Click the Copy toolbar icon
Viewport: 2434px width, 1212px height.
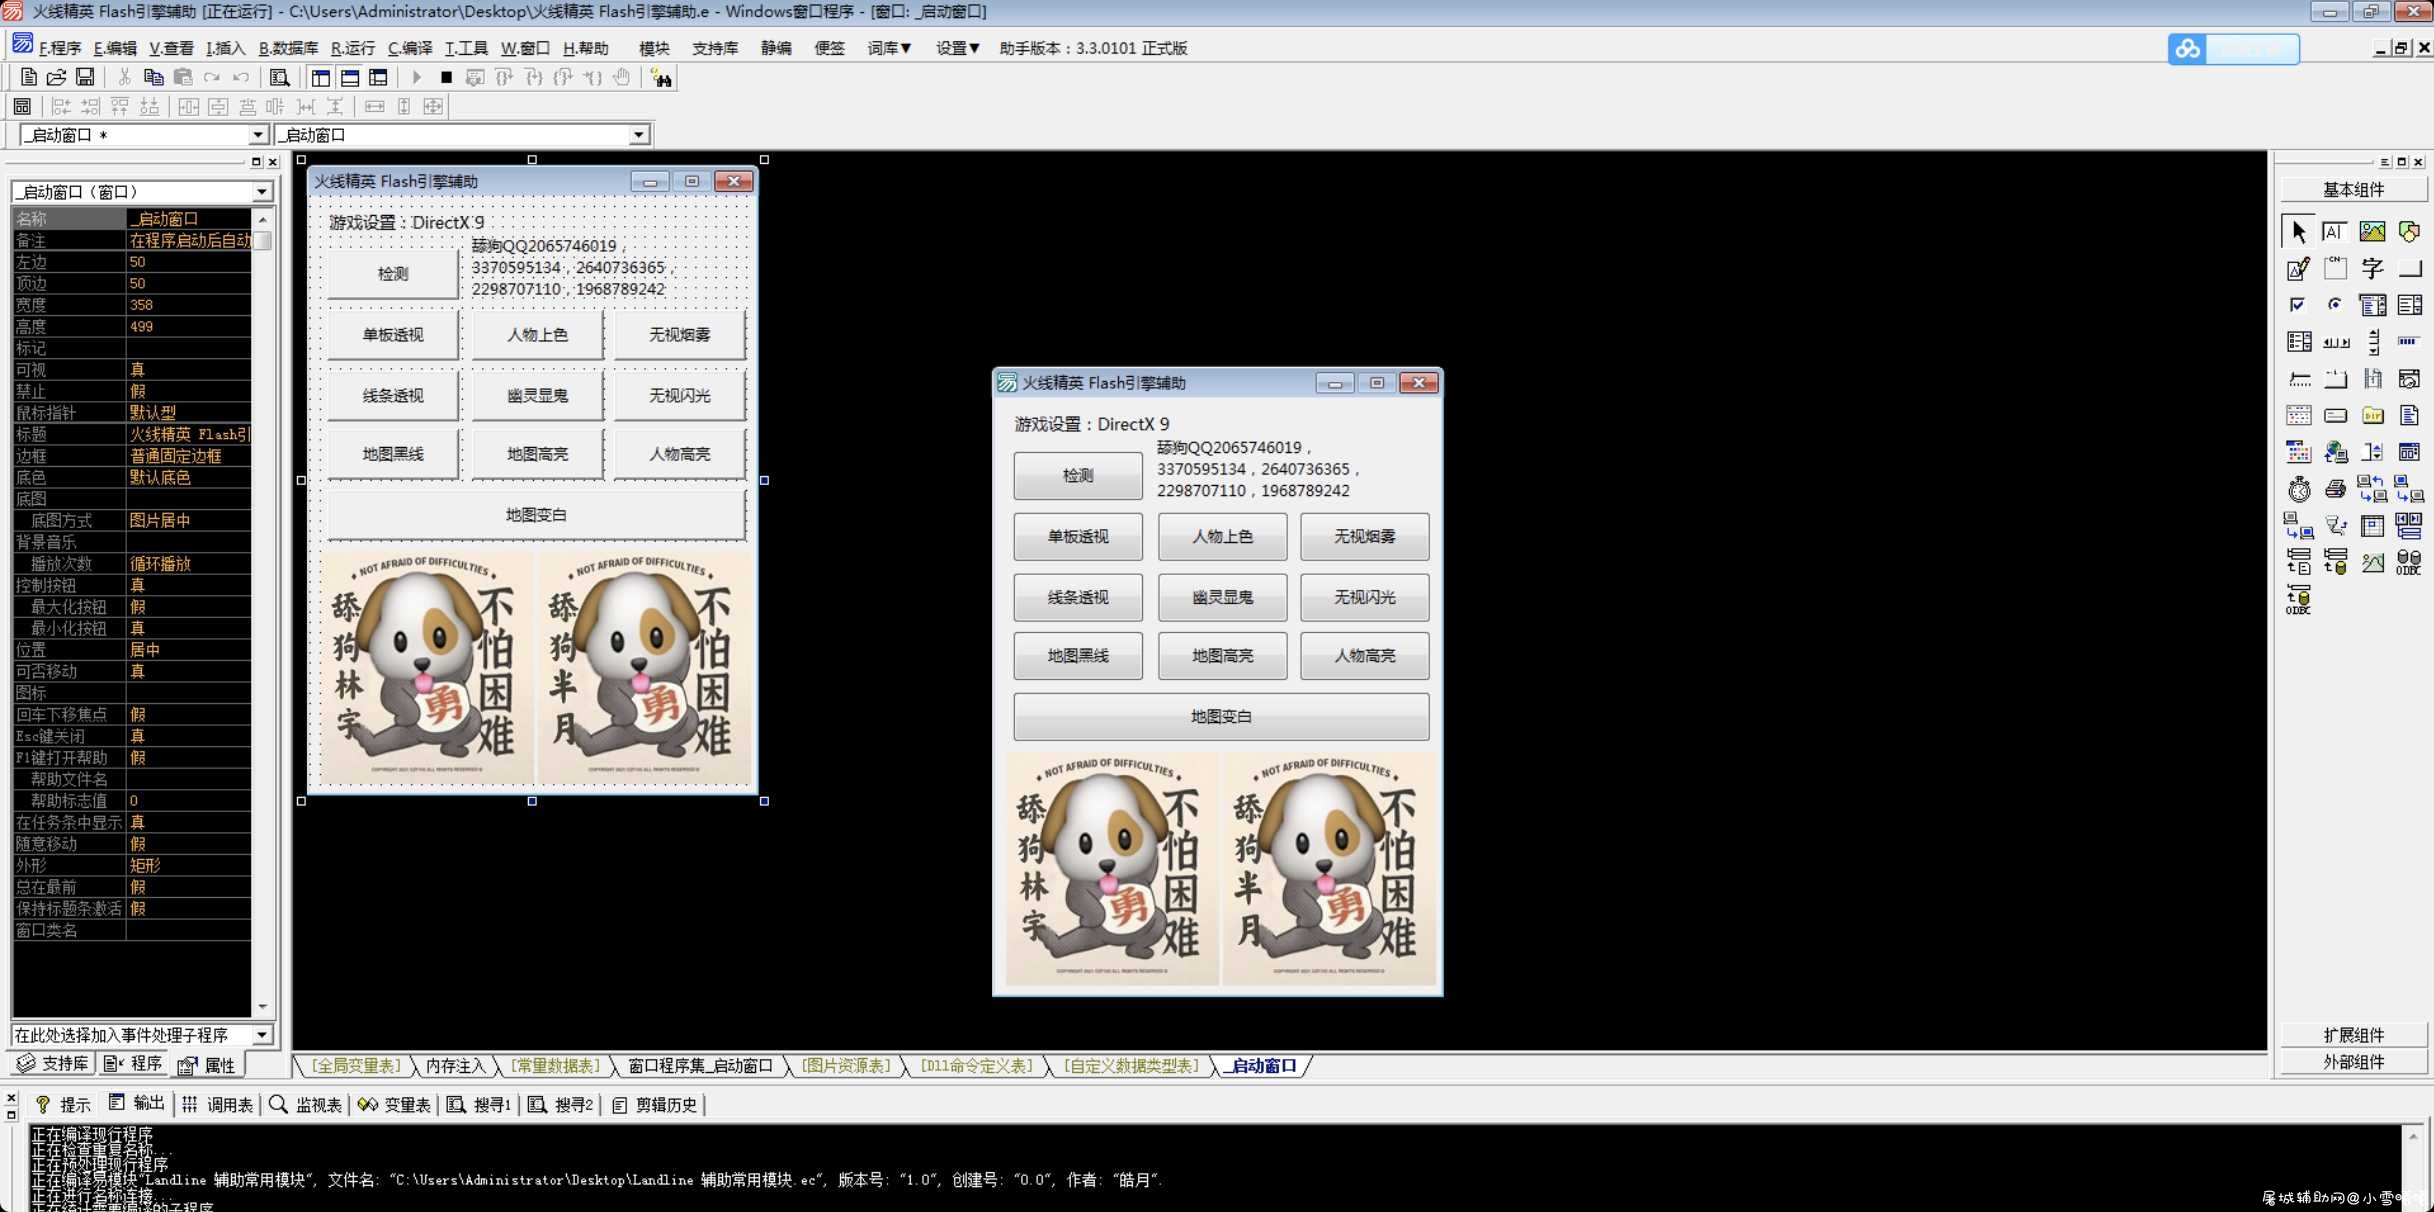[153, 77]
